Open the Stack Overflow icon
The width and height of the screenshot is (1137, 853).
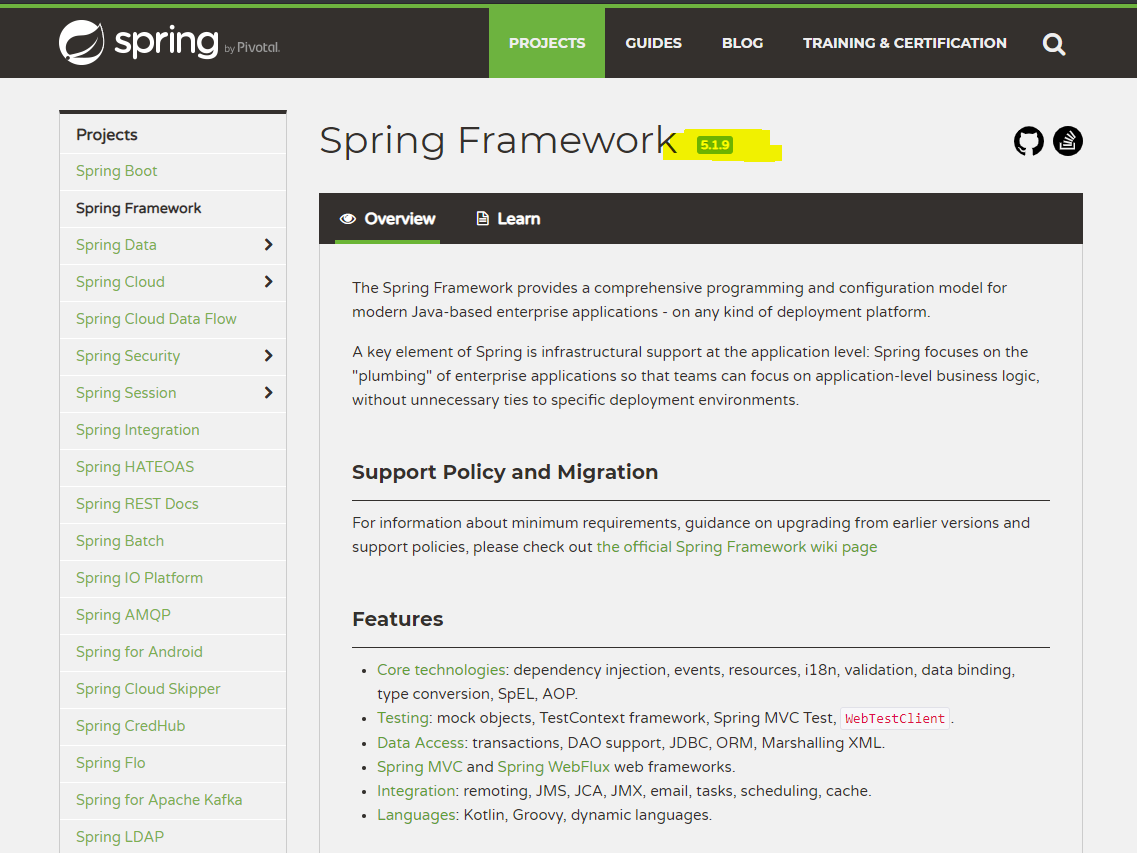(x=1067, y=141)
